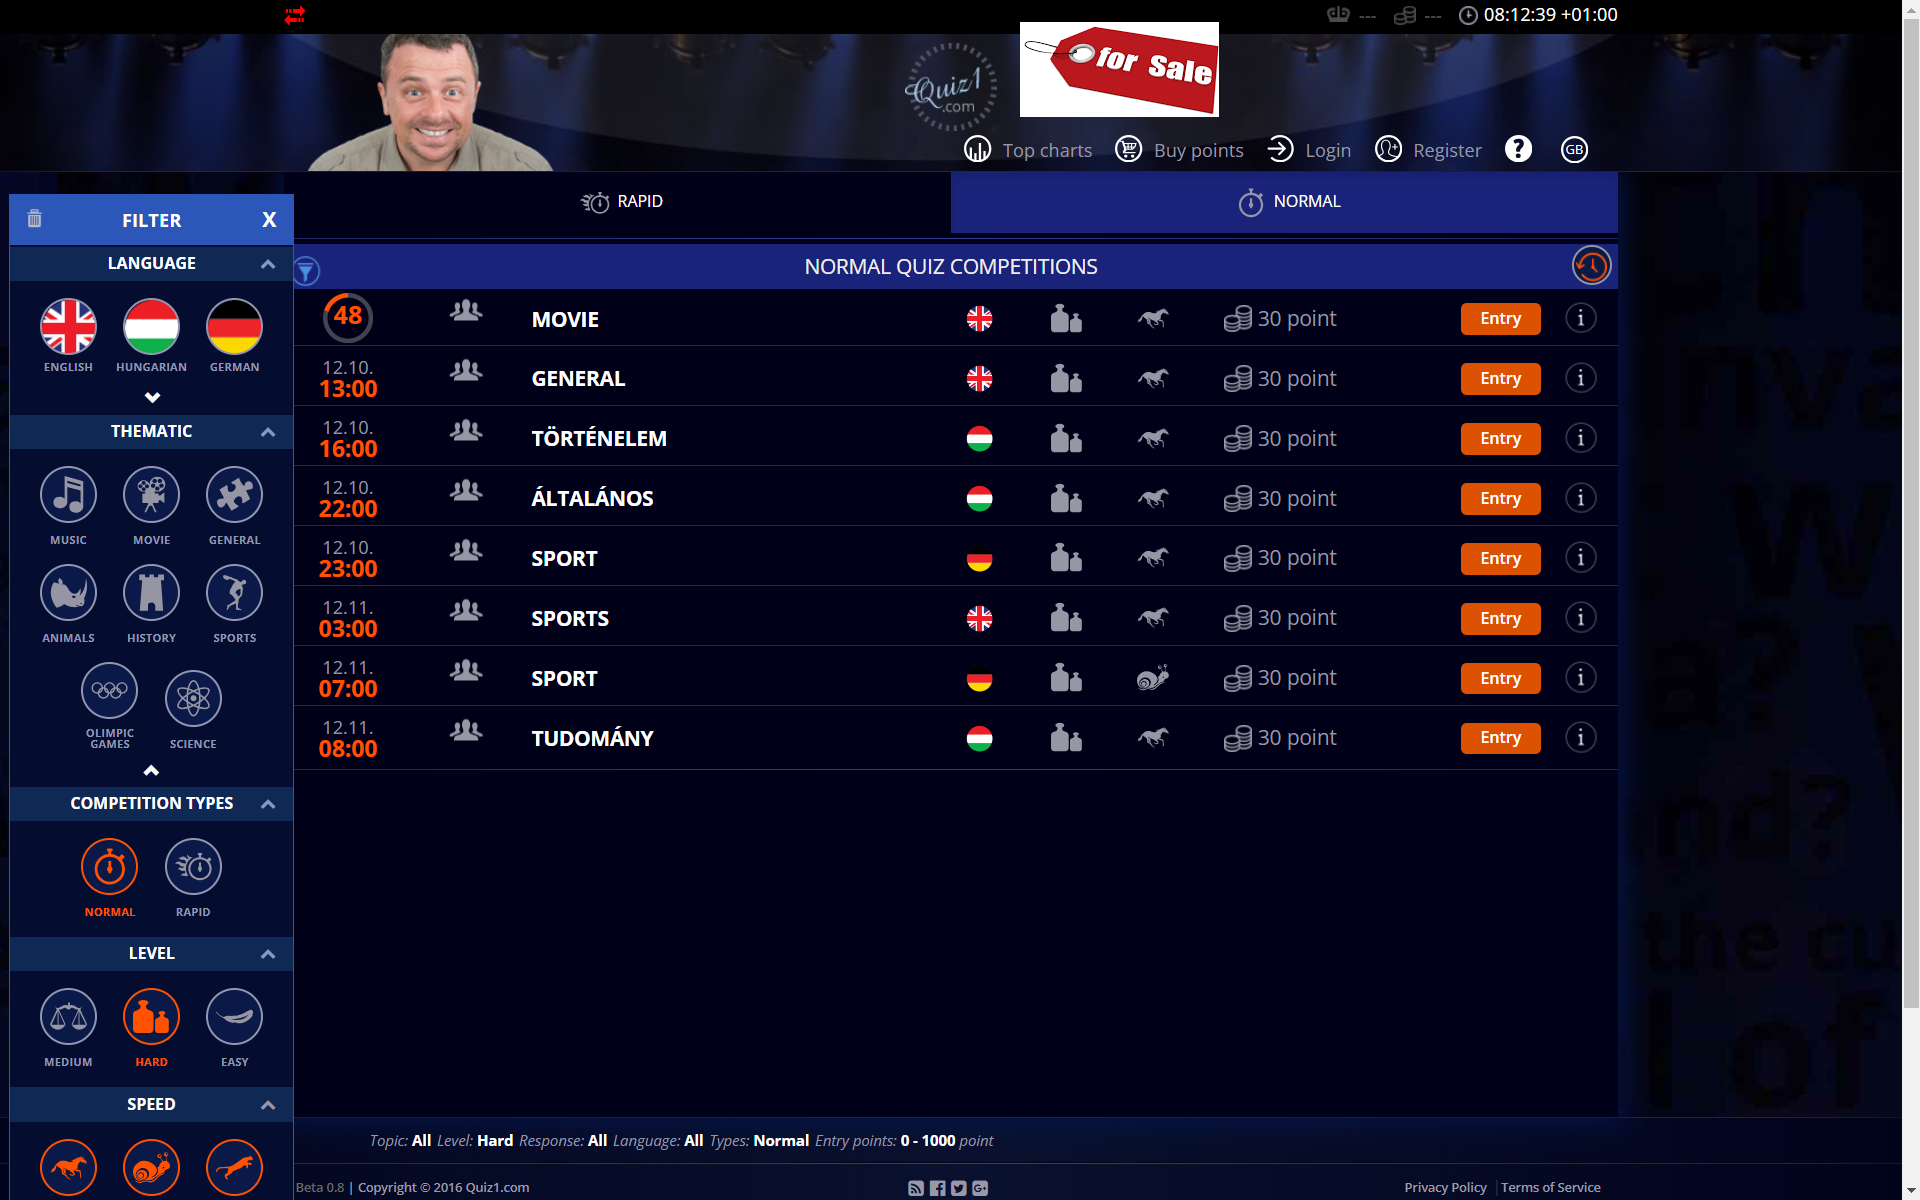Click the for Sale banner

coord(1119,69)
